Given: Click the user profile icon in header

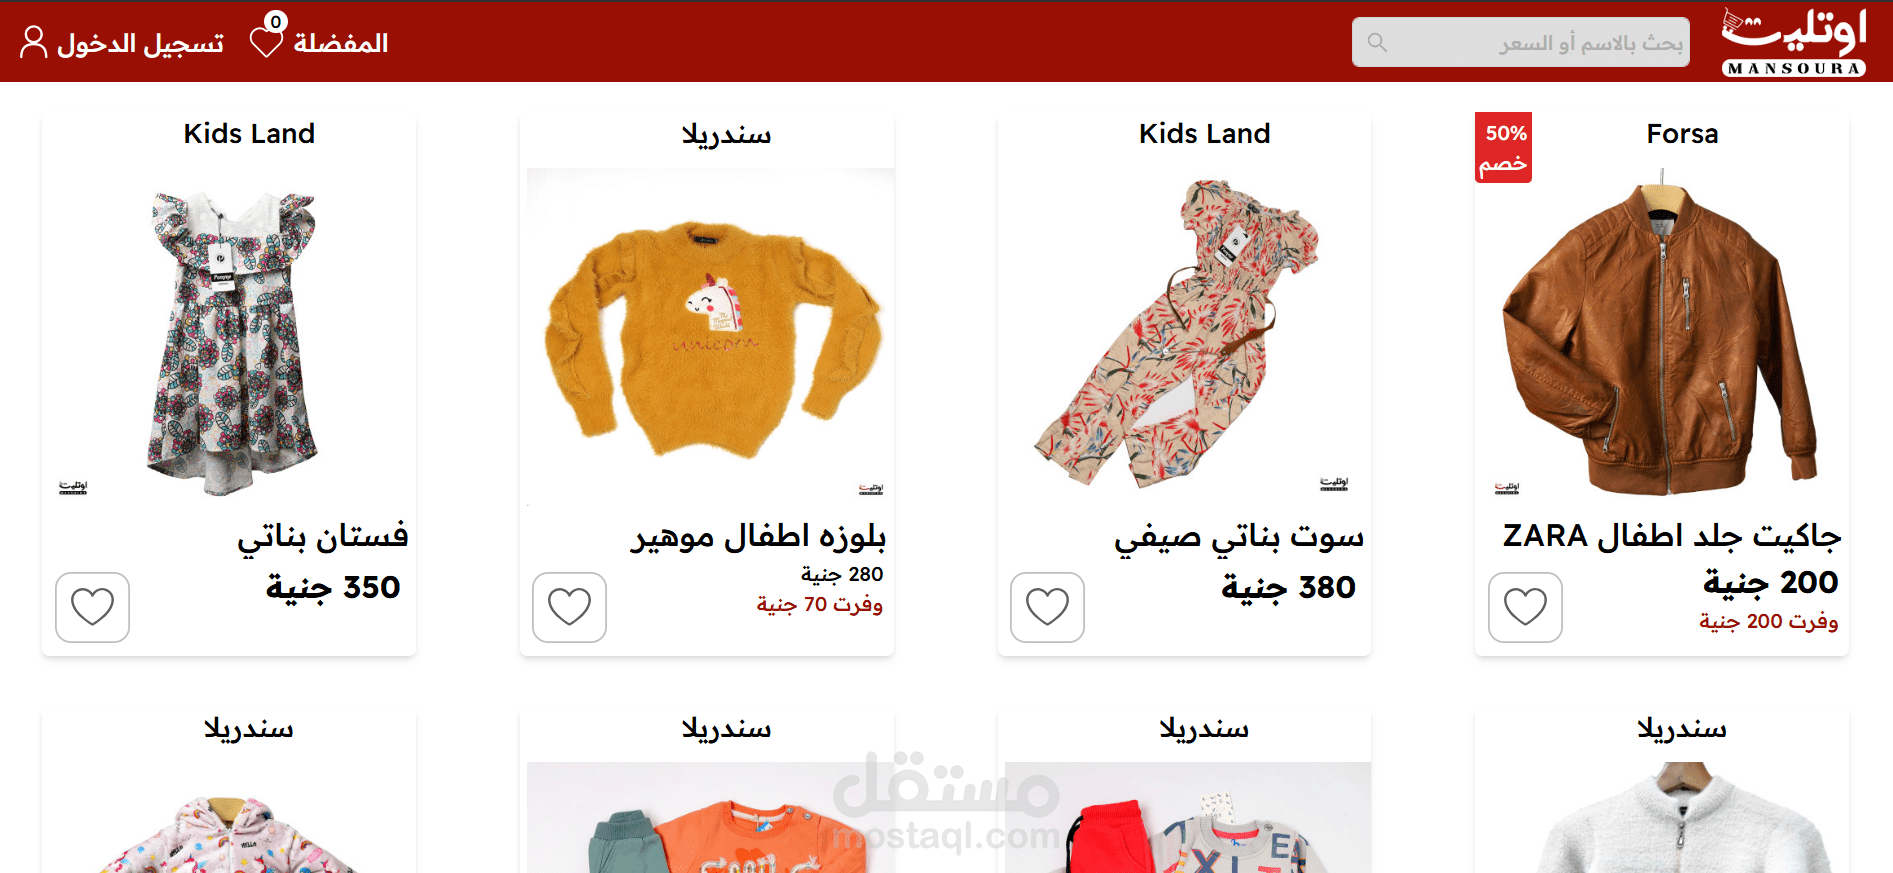Looking at the screenshot, I should (x=33, y=42).
